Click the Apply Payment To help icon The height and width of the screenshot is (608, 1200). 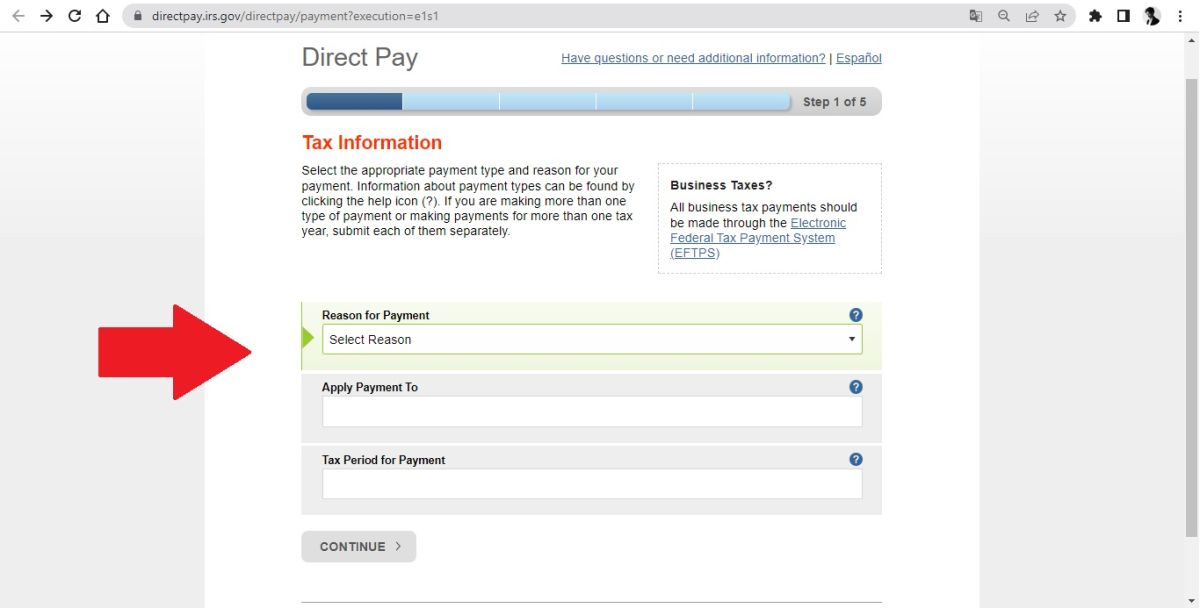pos(855,387)
